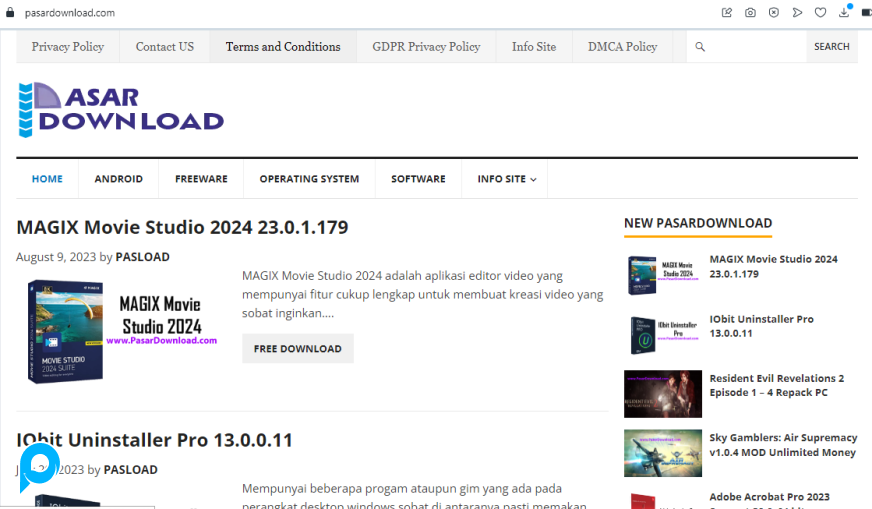Open the ANDROID menu category
The height and width of the screenshot is (509, 872).
[x=118, y=179]
